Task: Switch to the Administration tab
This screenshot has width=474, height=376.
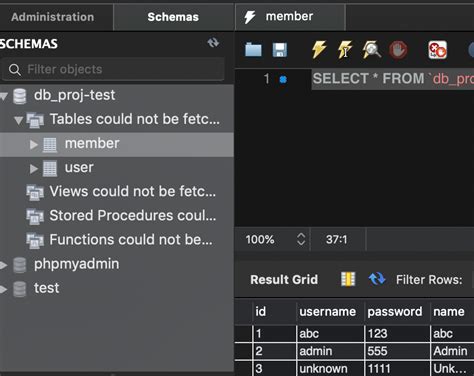Action: (x=53, y=17)
